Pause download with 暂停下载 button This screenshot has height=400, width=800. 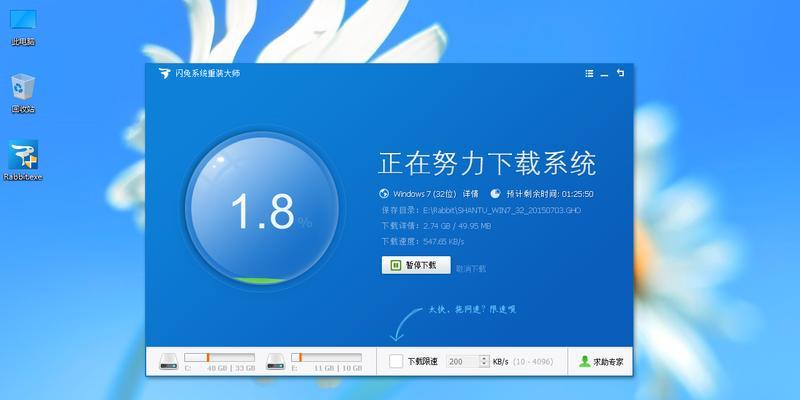coord(416,265)
